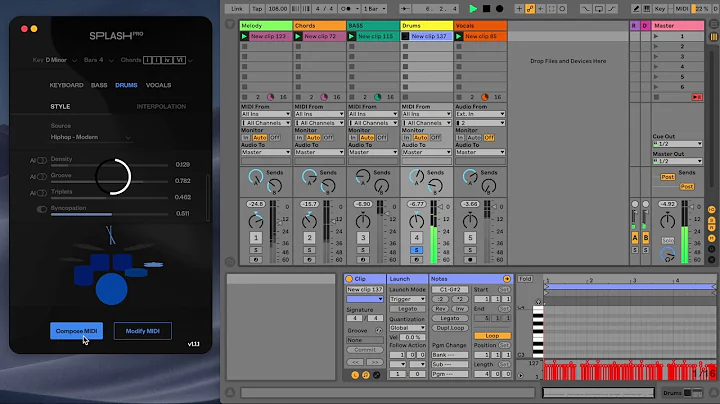The height and width of the screenshot is (404, 720).
Task: Toggle the orange Loop button in Notes box
Action: (492, 336)
